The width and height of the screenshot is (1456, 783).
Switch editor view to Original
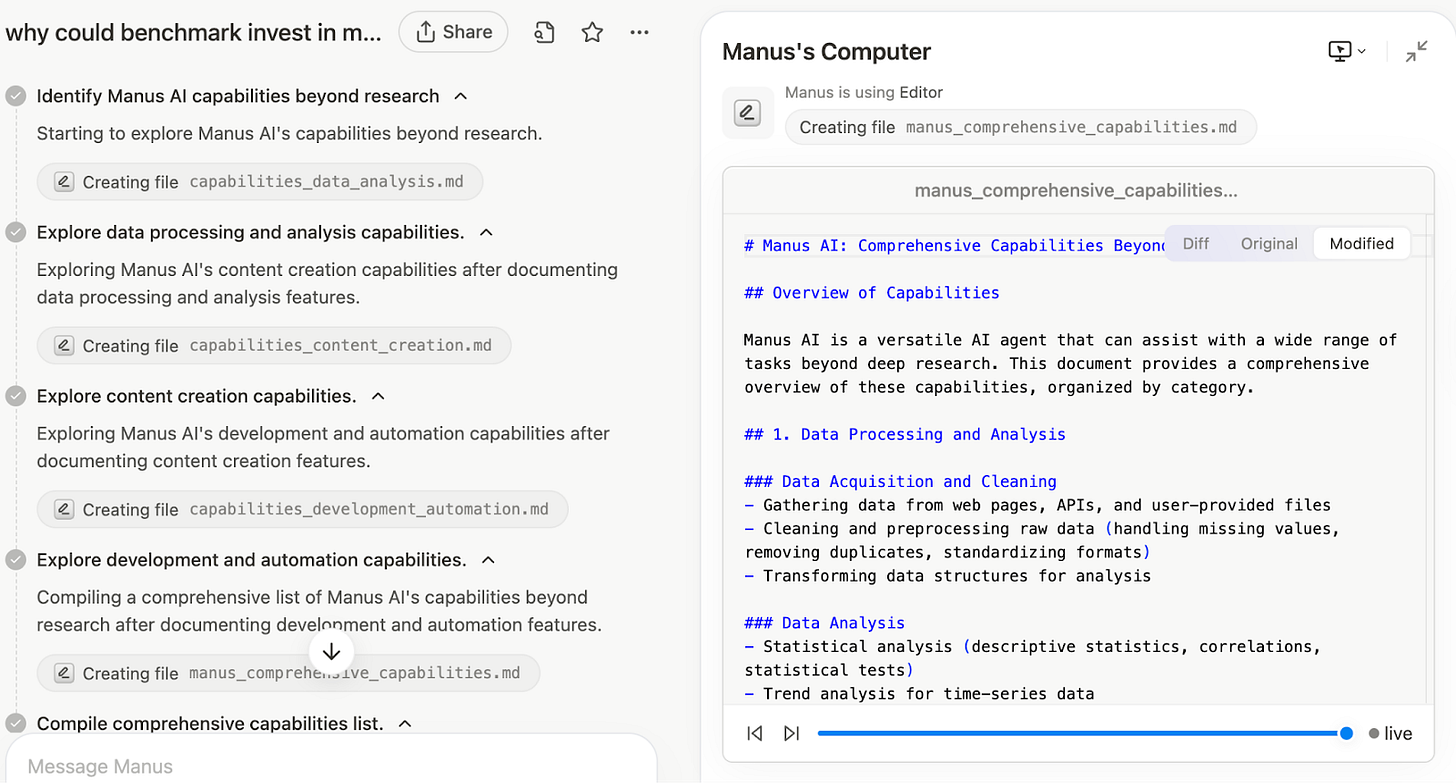[1269, 243]
